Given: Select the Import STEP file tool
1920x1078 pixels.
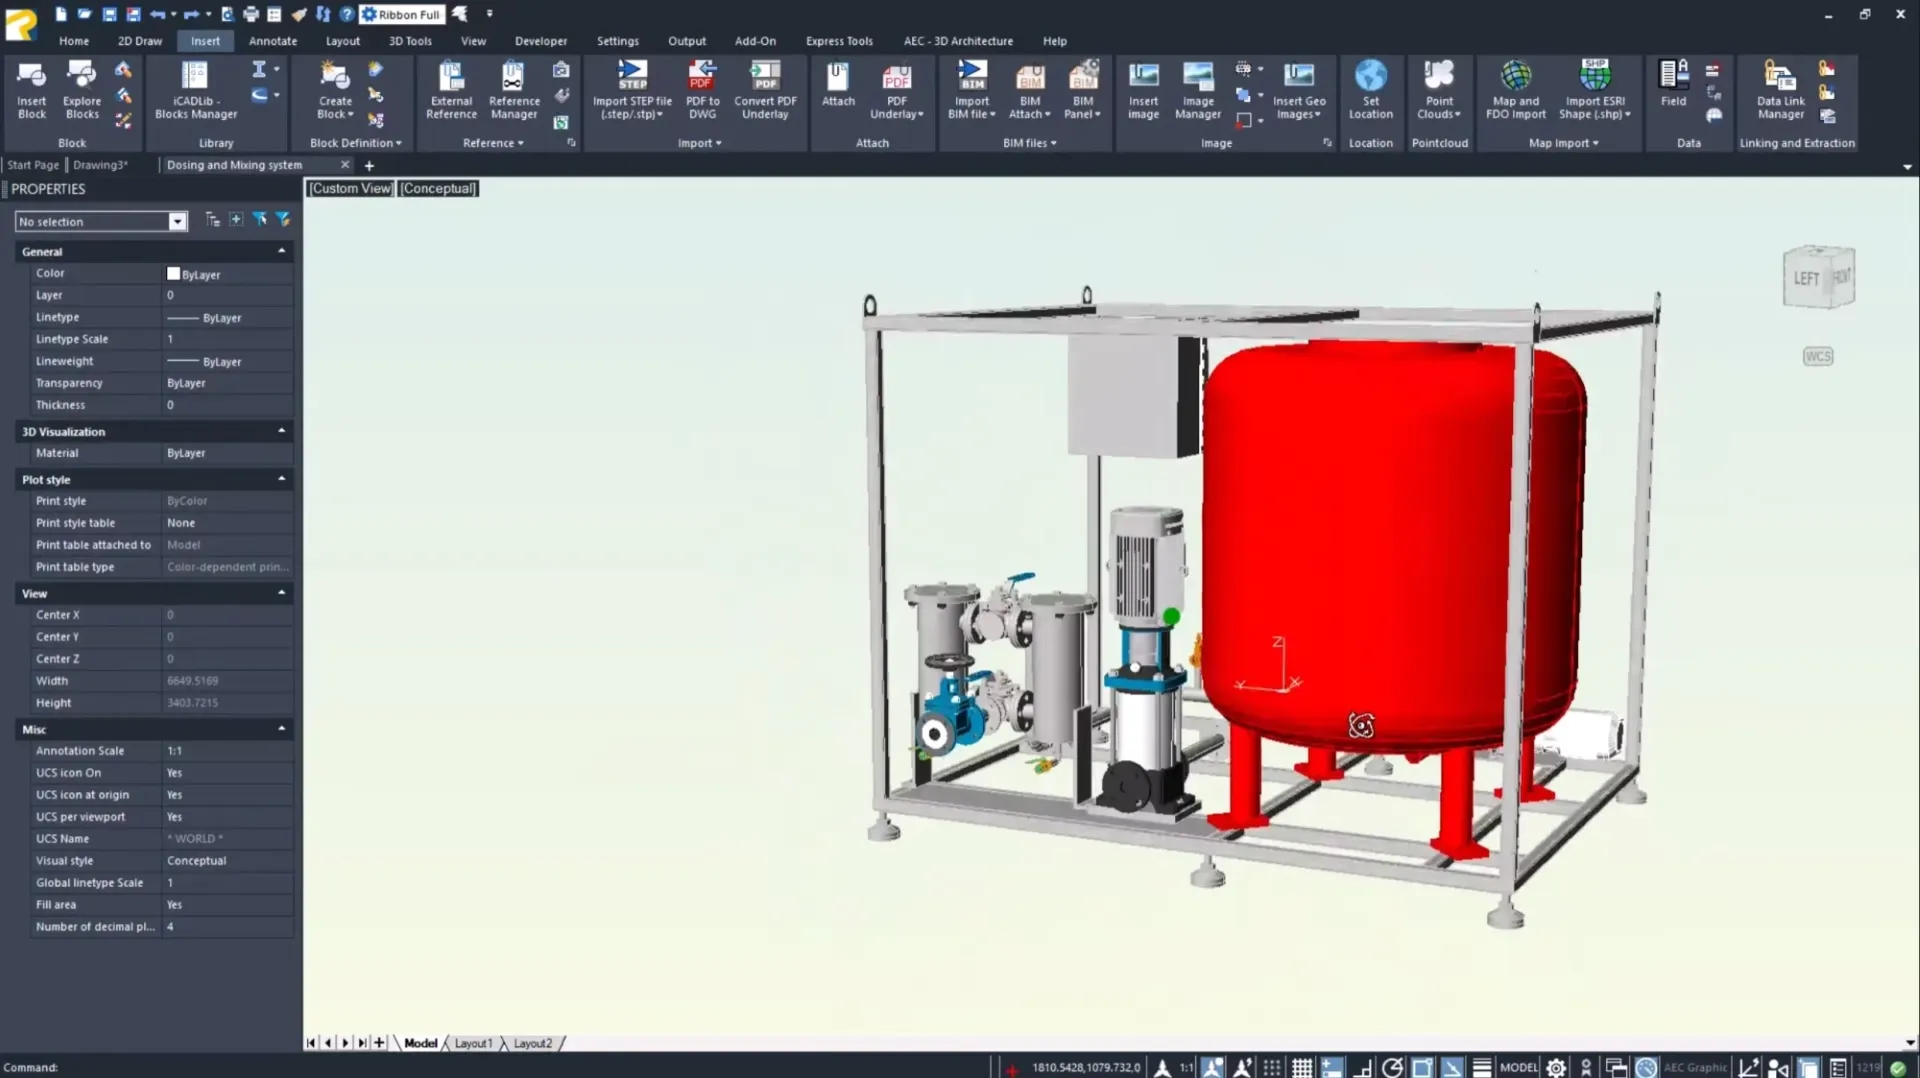Looking at the screenshot, I should (x=632, y=90).
